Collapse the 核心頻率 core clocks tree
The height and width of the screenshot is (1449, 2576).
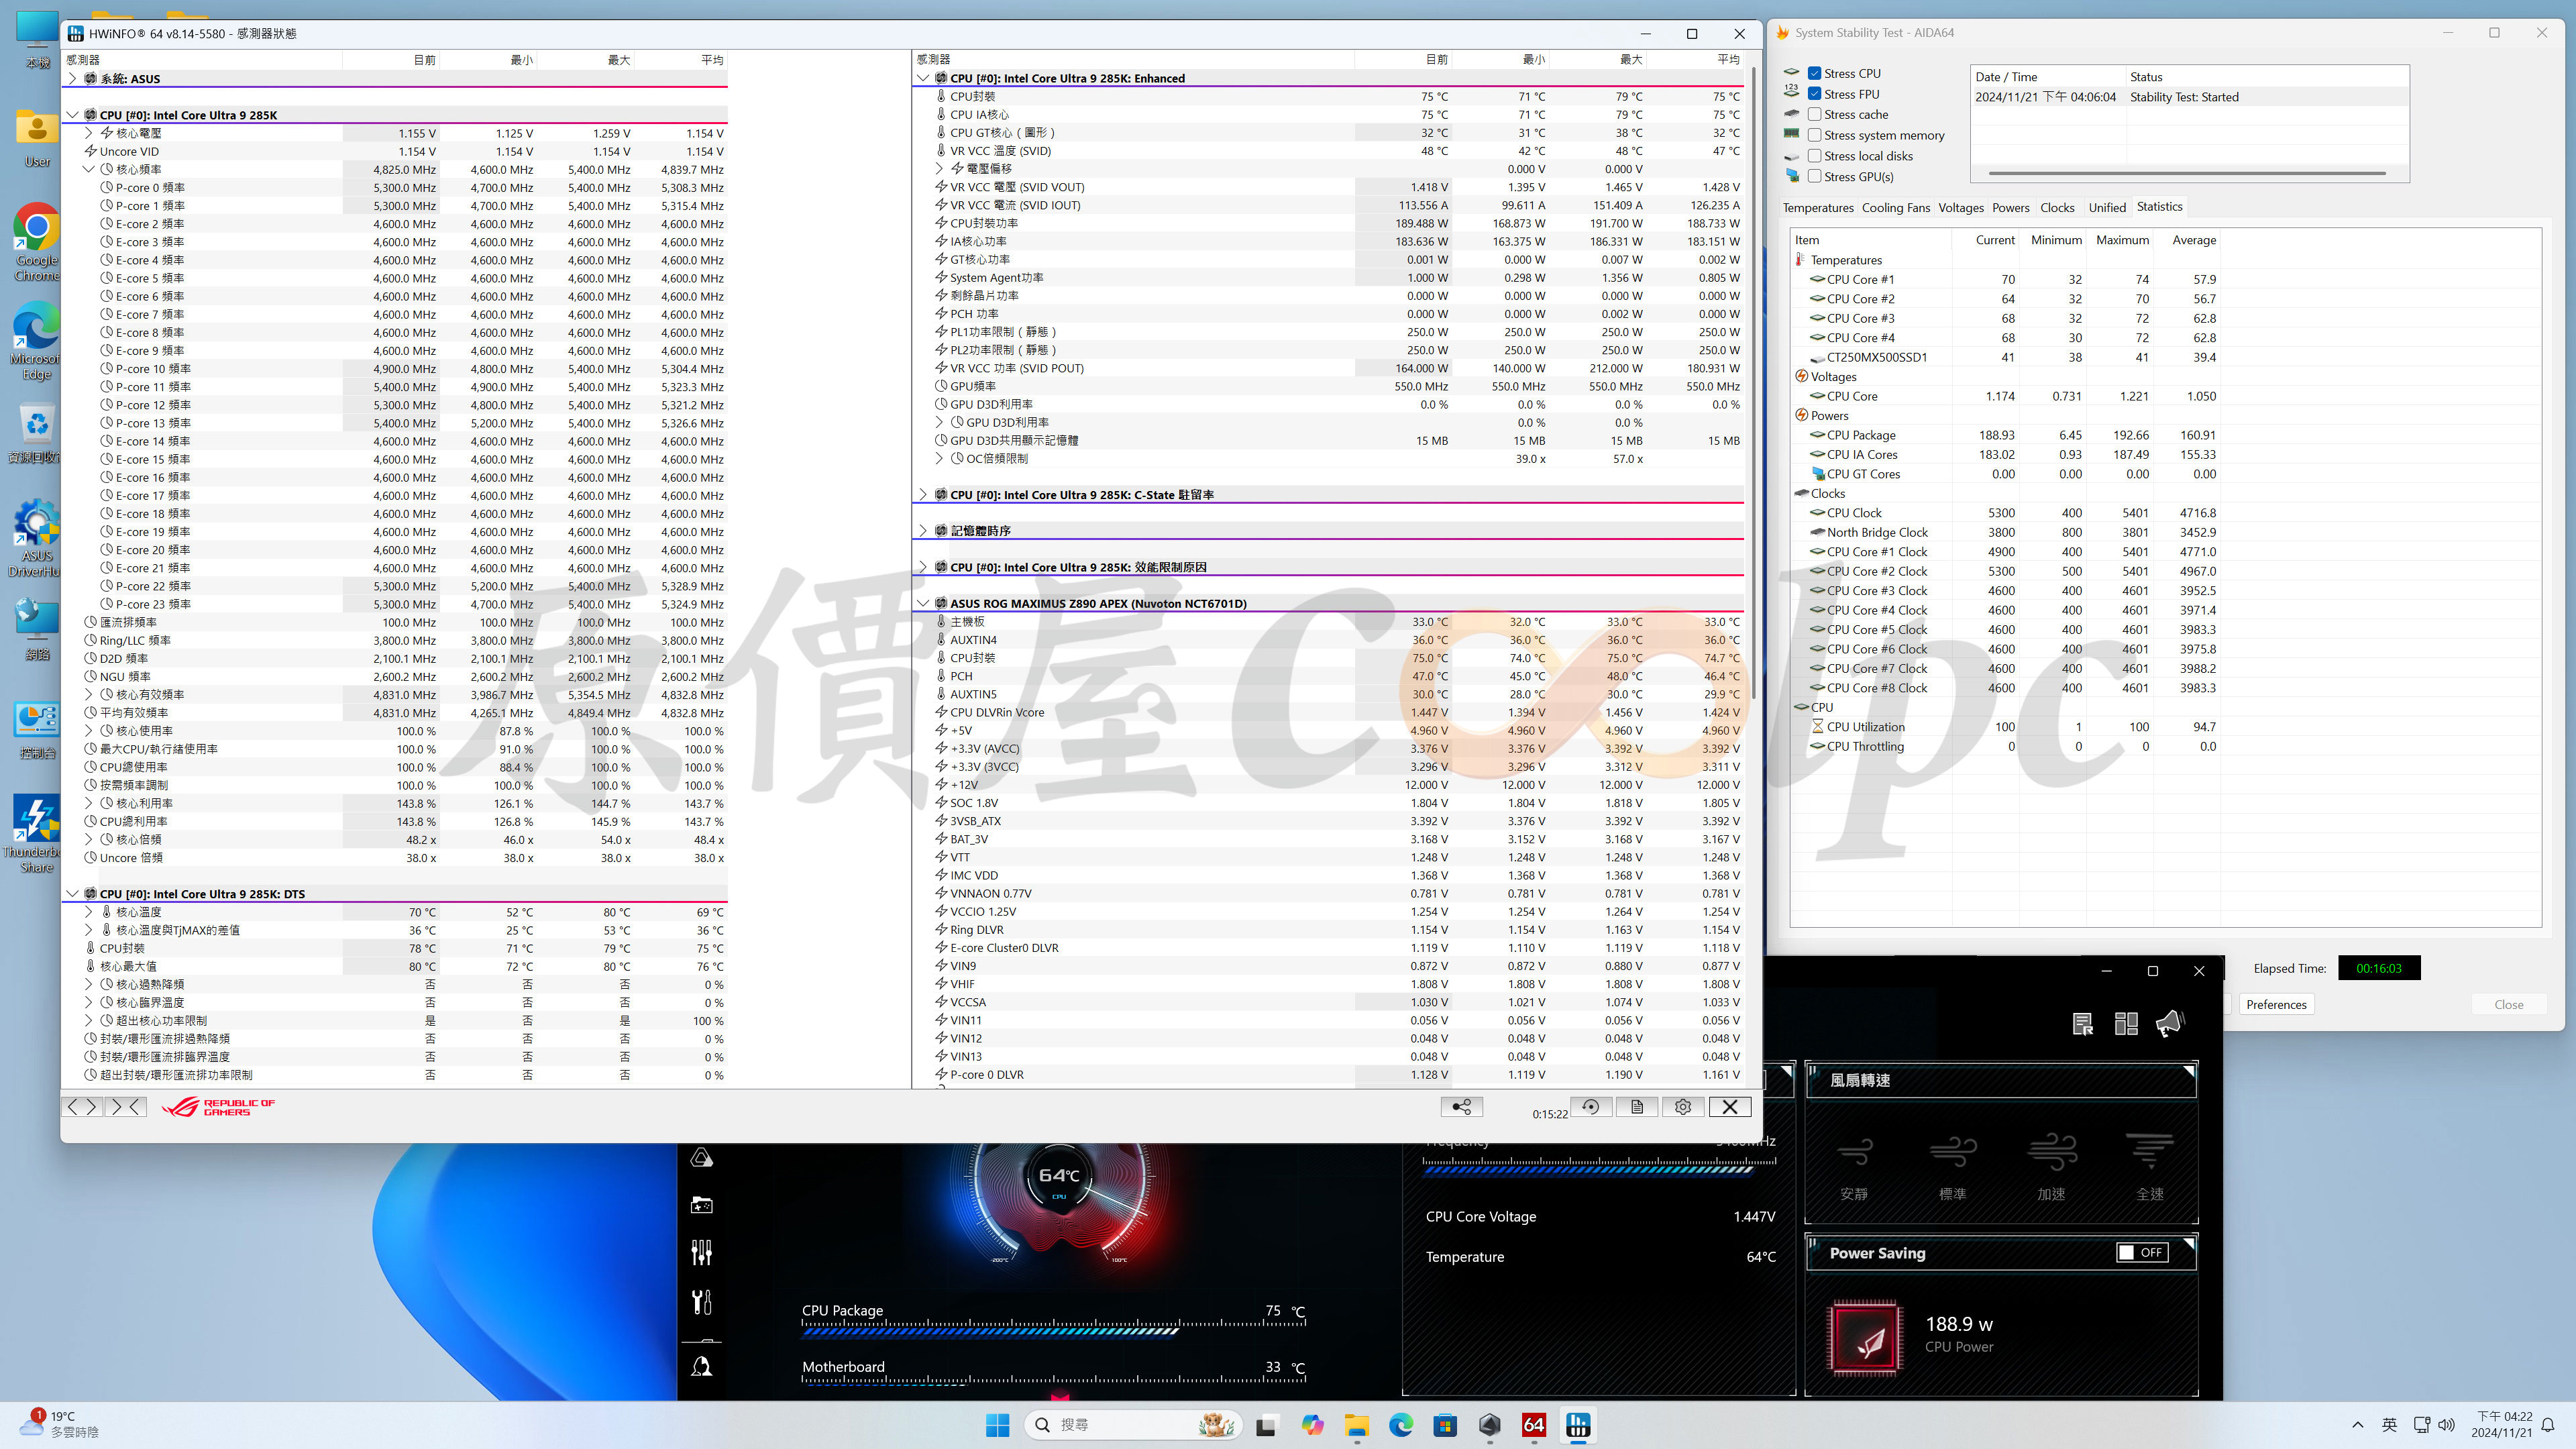(x=89, y=169)
